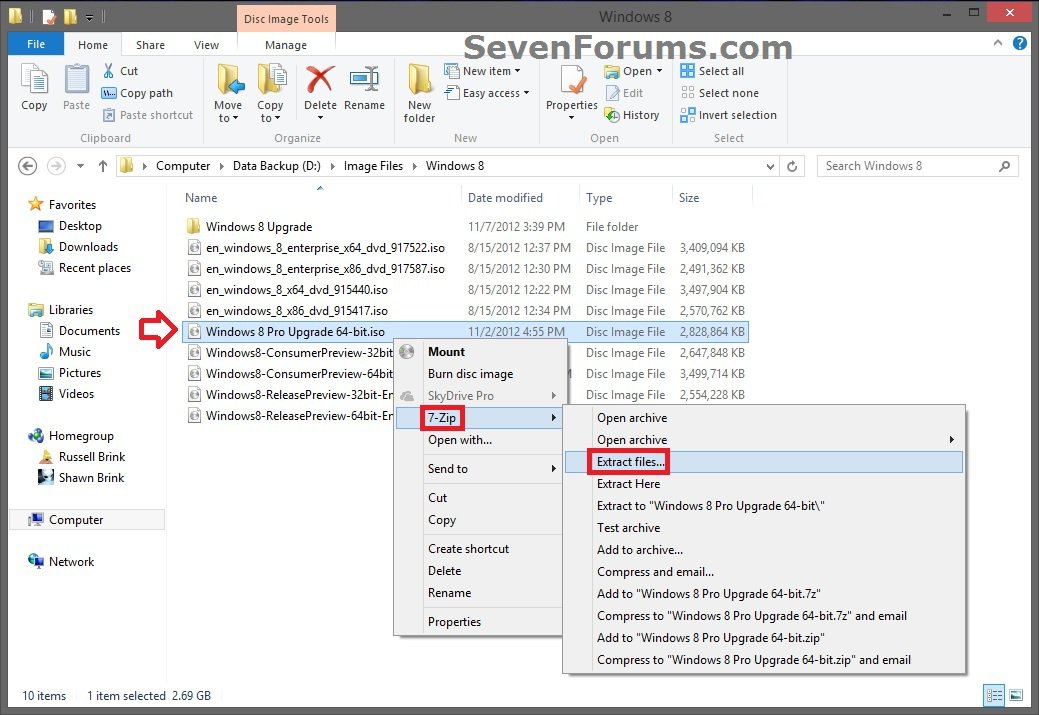Screen dimensions: 1039x715
Task: Sort by Date modified column header
Action: 505,197
